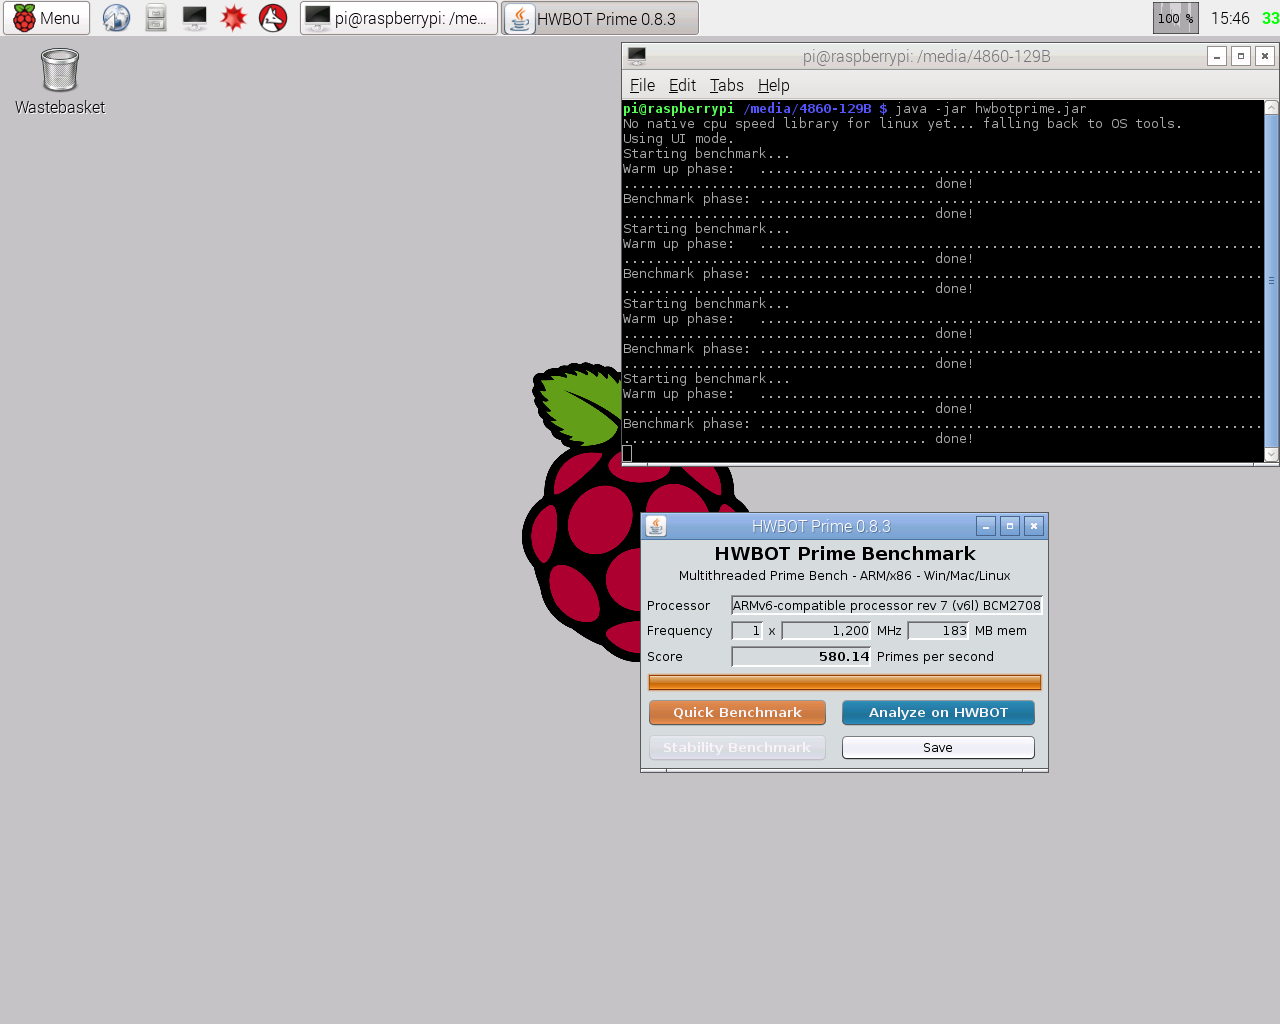Image resolution: width=1280 pixels, height=1024 pixels.
Task: Click the Java icon in HWBOT title bar
Action: (x=656, y=526)
